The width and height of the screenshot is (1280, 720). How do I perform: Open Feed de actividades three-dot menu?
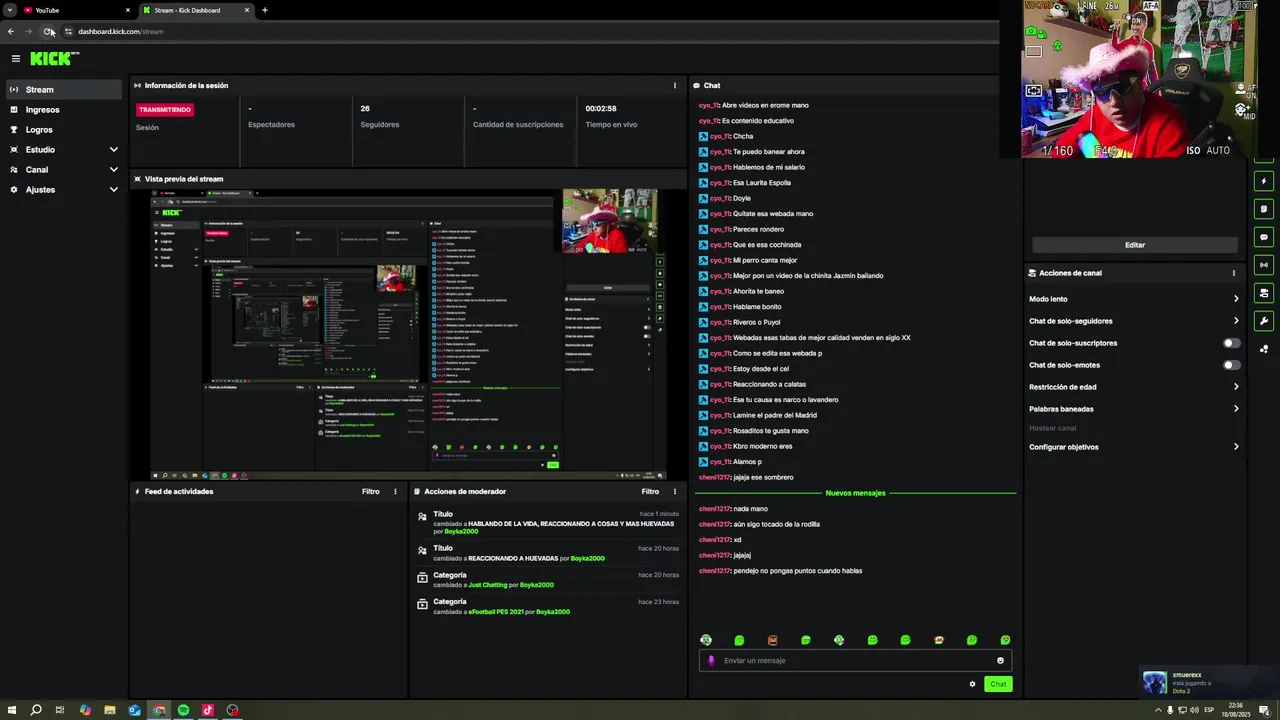coord(395,491)
